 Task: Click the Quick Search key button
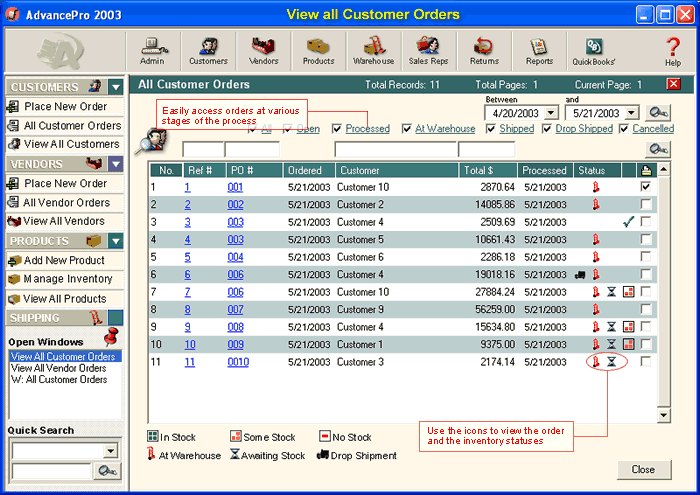107,471
